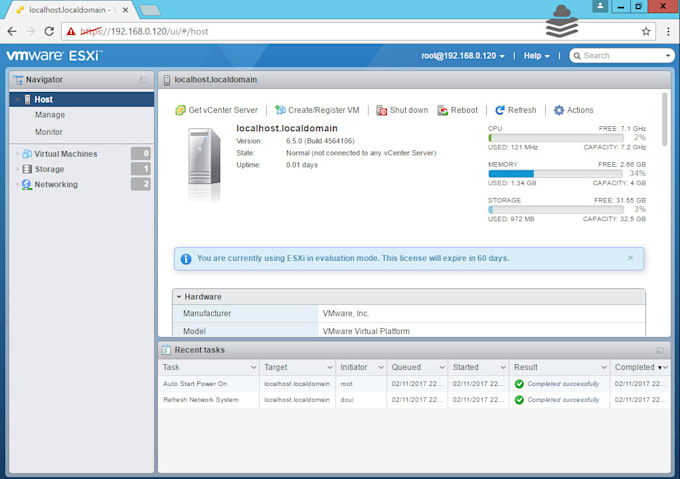Open a new browser tab
This screenshot has height=479, width=680.
[x=150, y=10]
